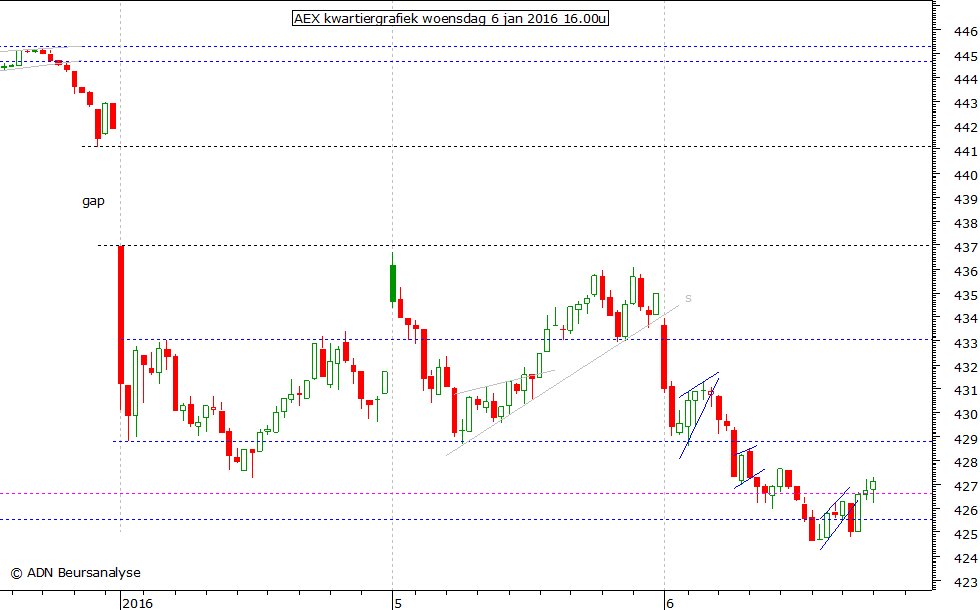Click the 444 price axis label

click(x=966, y=79)
